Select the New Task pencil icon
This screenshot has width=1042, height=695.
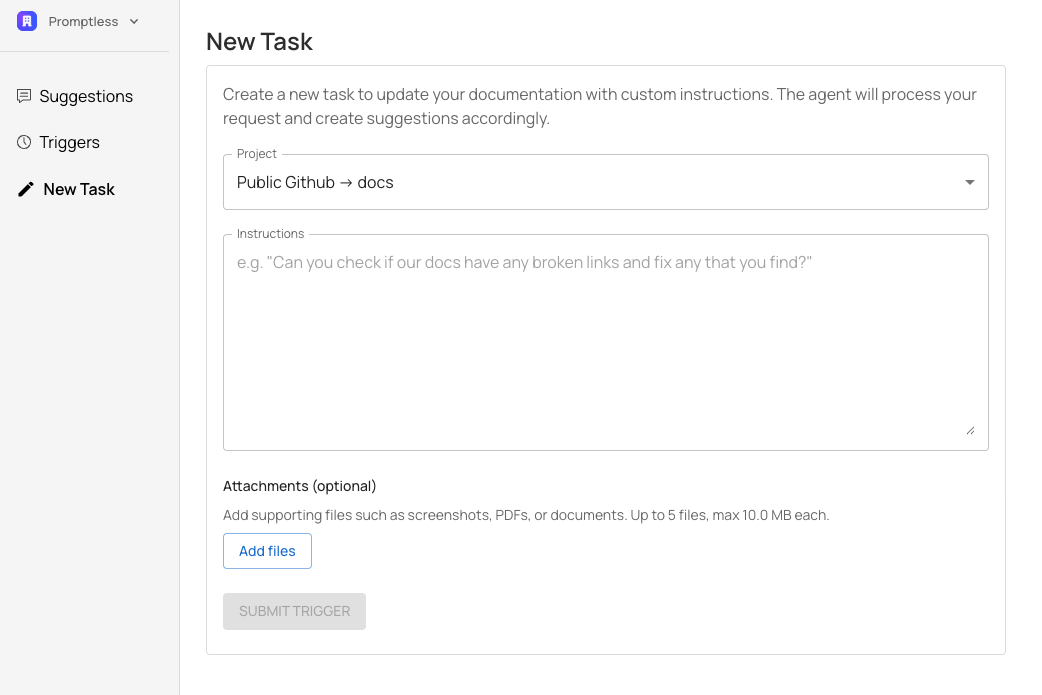point(25,188)
